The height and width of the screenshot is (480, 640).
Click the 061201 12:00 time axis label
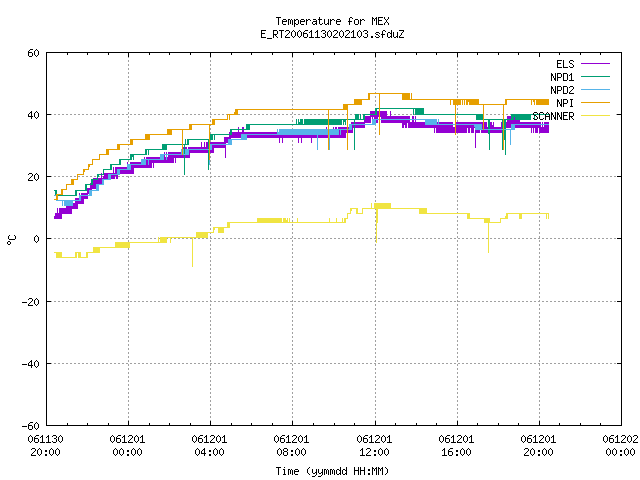(x=374, y=446)
